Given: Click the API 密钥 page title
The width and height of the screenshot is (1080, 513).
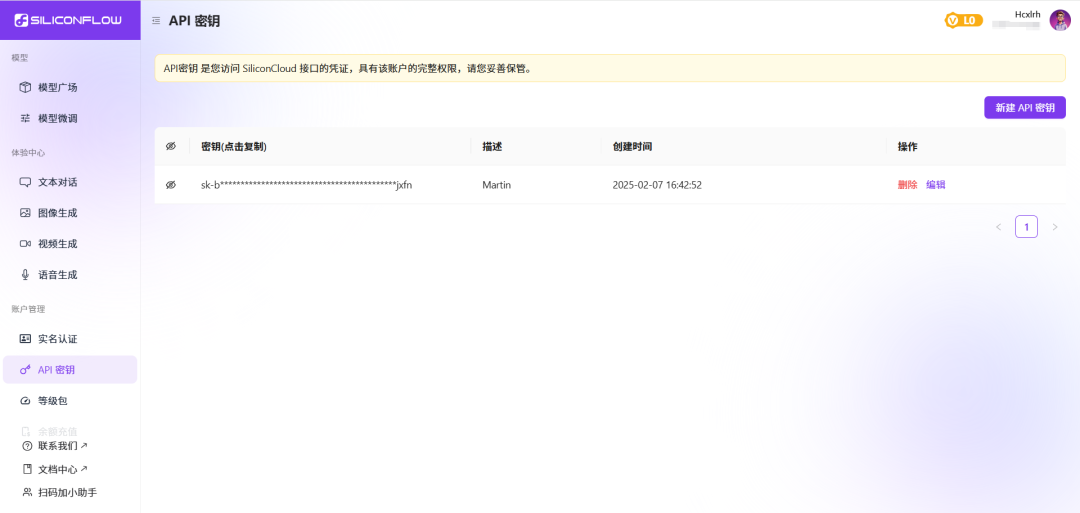Looking at the screenshot, I should point(194,21).
